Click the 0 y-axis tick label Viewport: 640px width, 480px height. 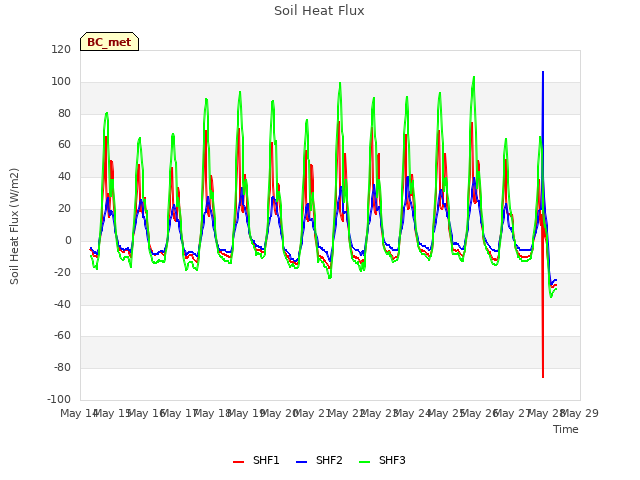(x=68, y=240)
